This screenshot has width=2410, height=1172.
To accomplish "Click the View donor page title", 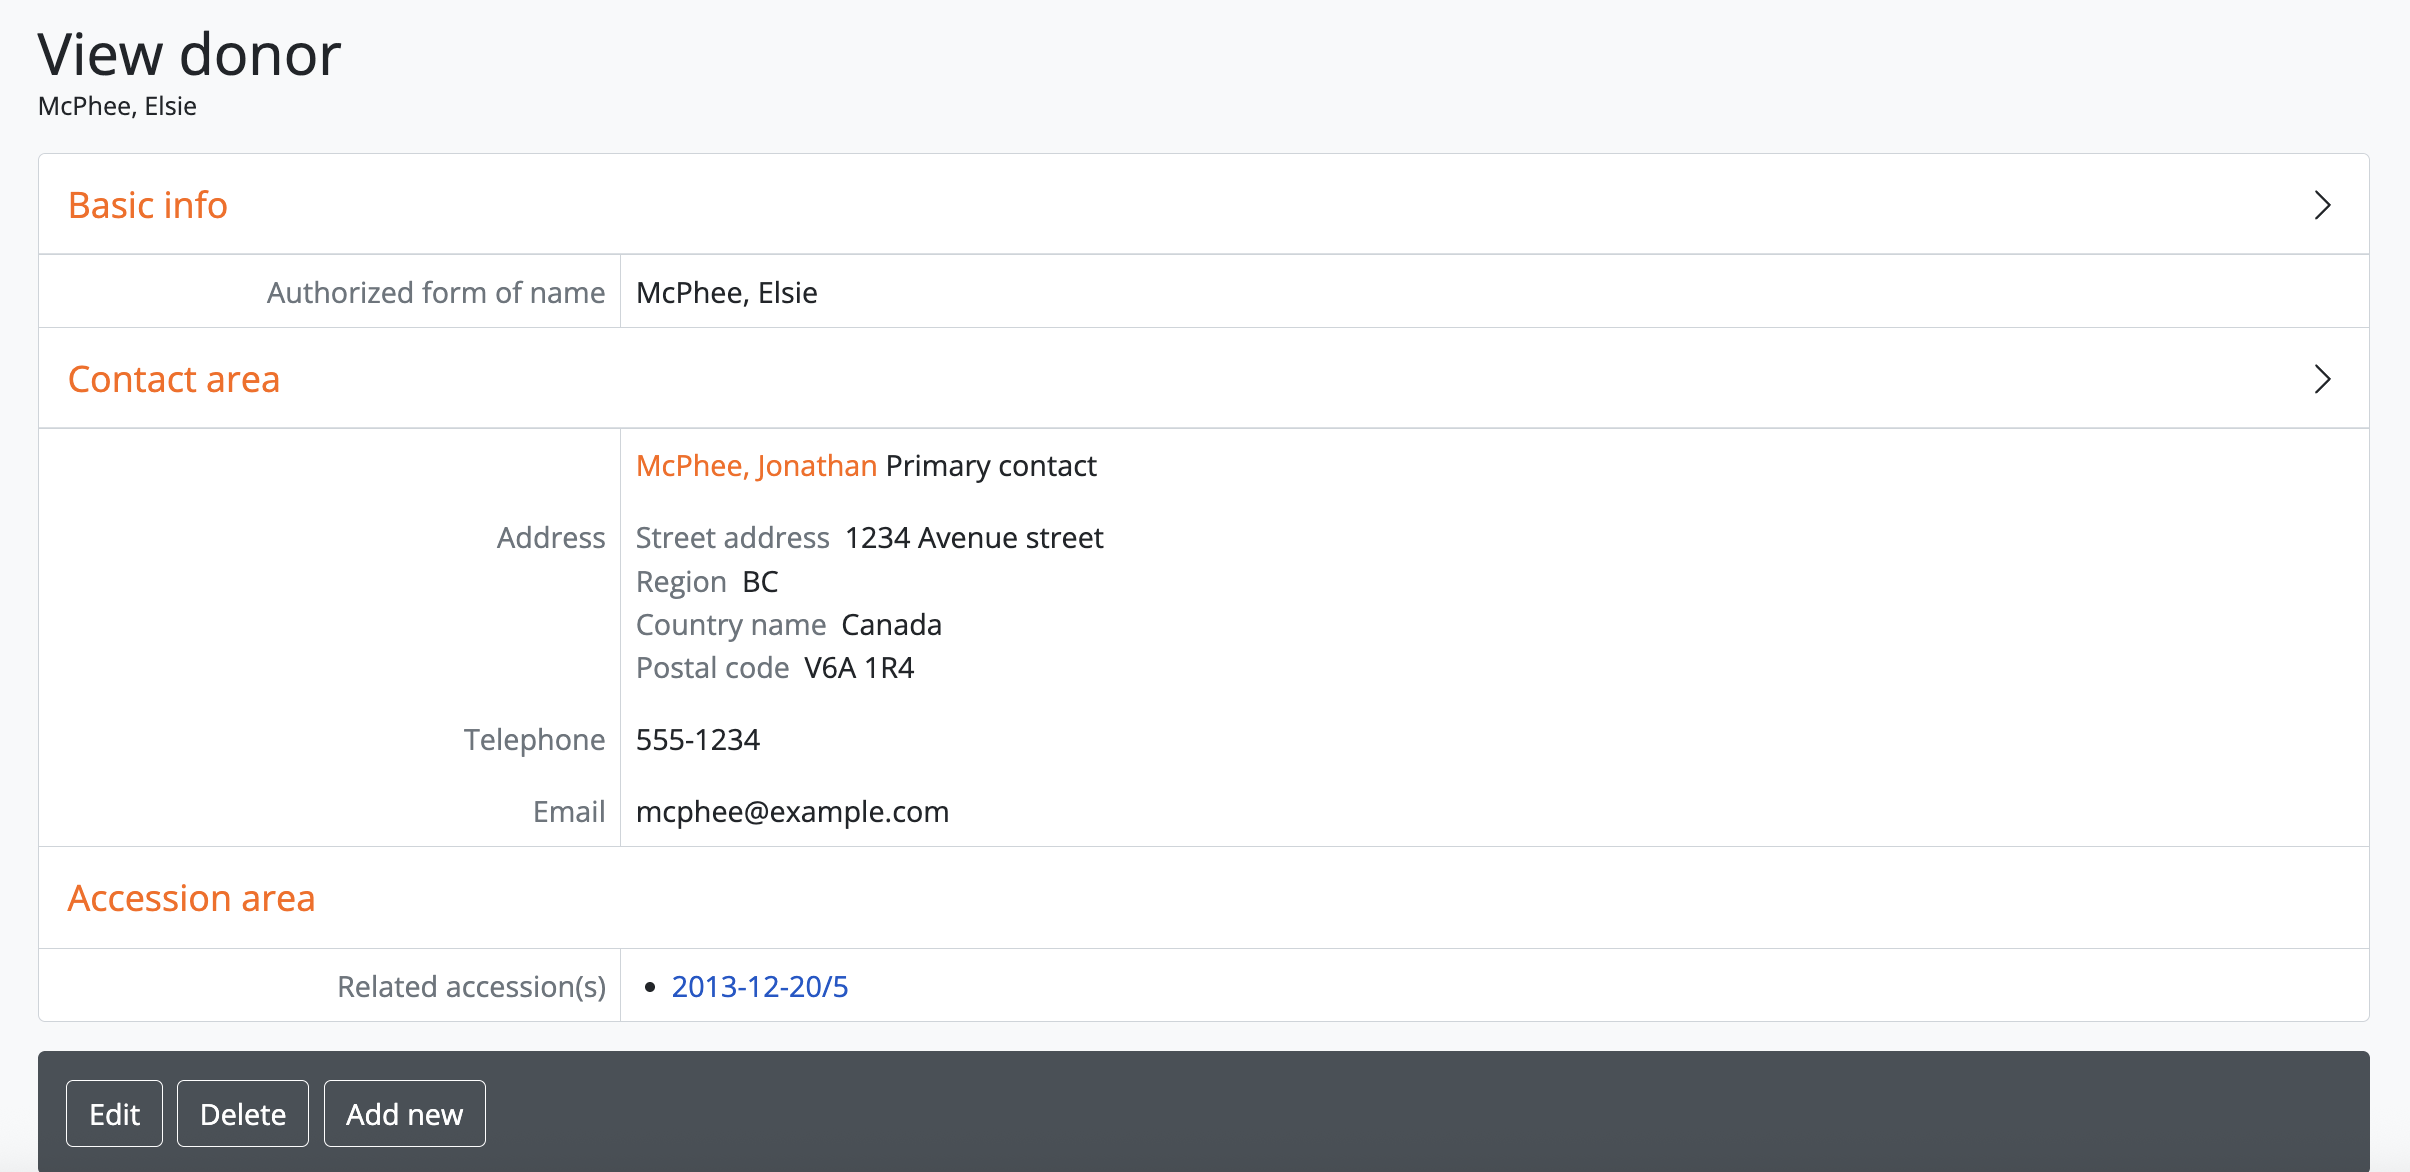I will (190, 54).
